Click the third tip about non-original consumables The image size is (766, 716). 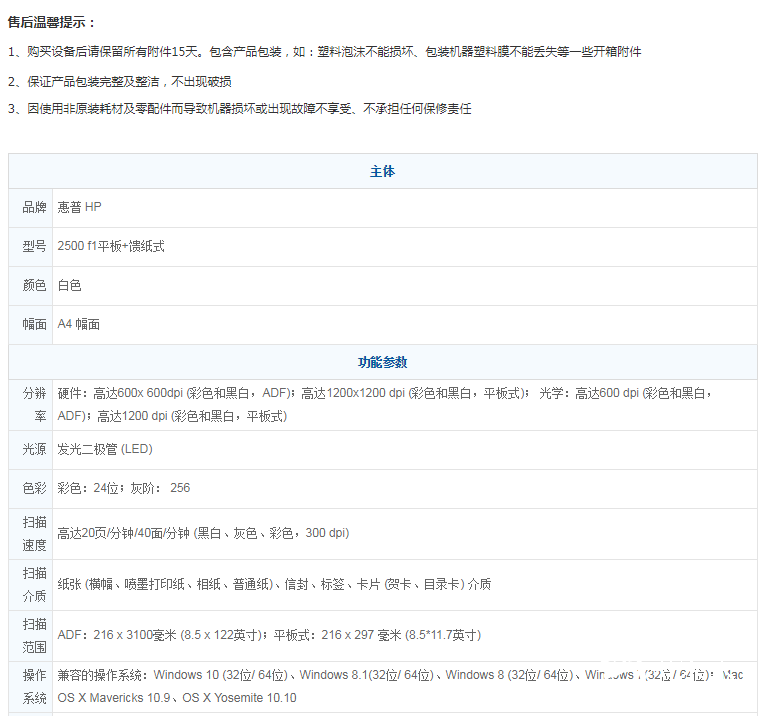pyautogui.click(x=239, y=109)
